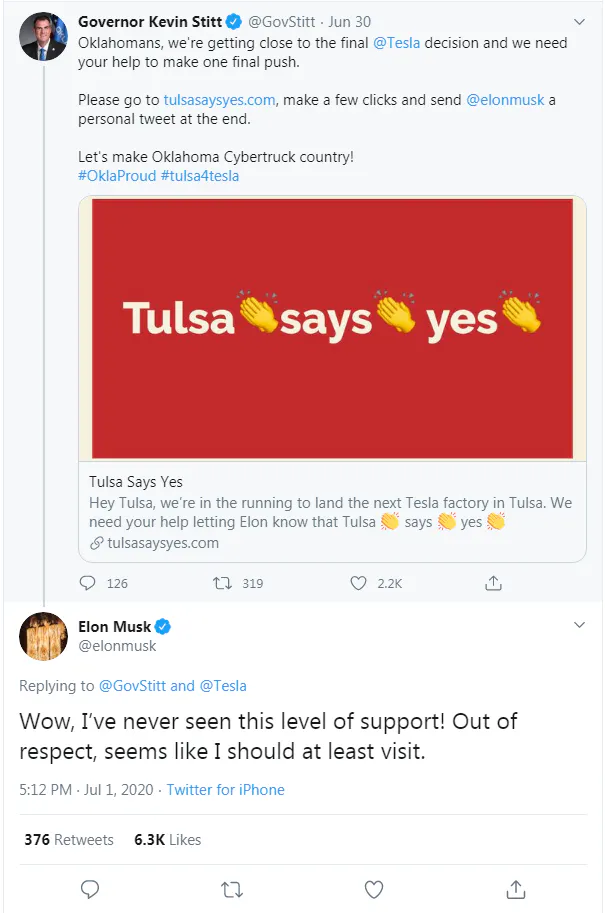Share Elon Musk's tweet
Image resolution: width=605 pixels, height=913 pixels.
pyautogui.click(x=516, y=888)
